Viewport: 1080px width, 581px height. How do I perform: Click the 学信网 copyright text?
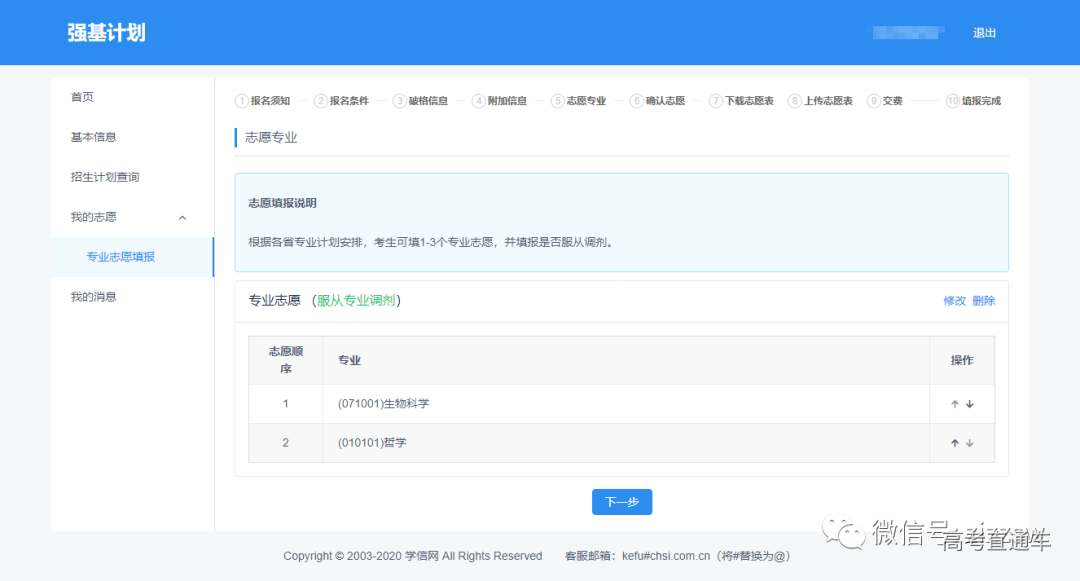pyautogui.click(x=422, y=556)
